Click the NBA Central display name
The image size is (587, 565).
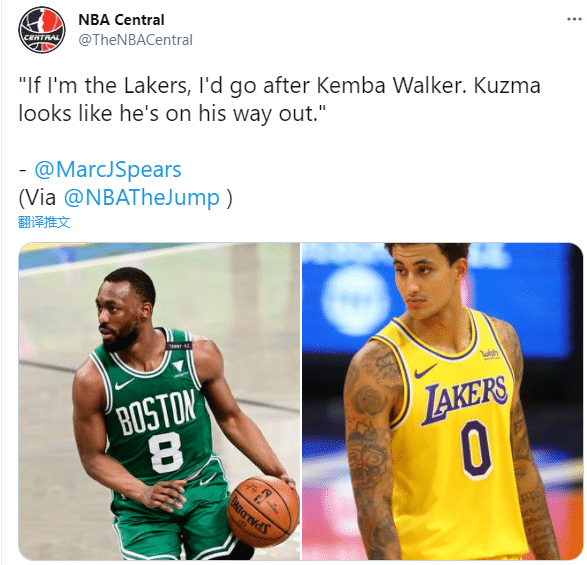click(121, 20)
